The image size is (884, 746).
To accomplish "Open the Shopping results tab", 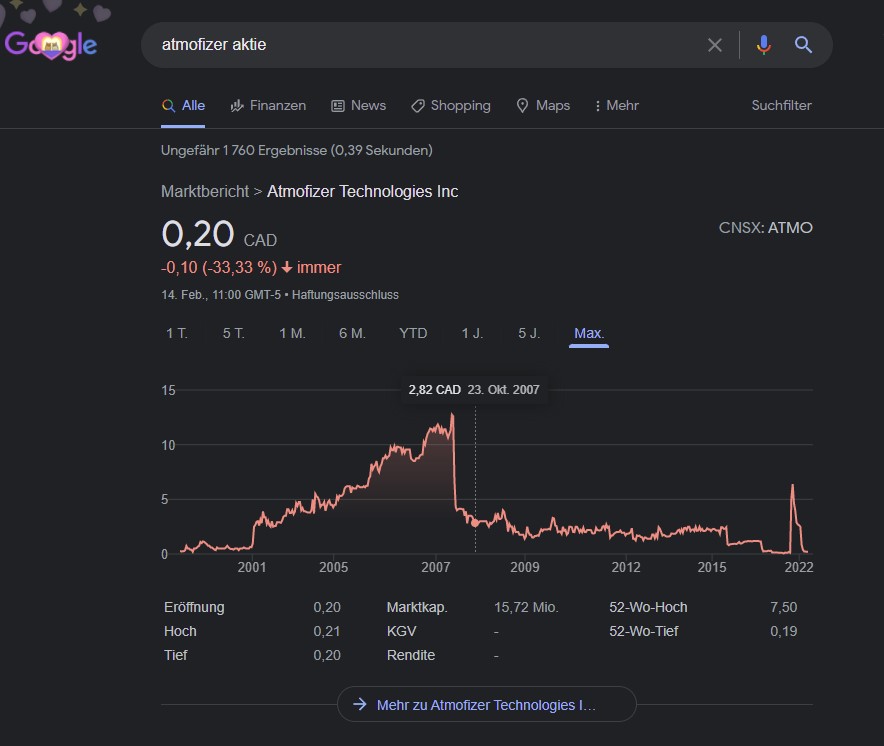I will pyautogui.click(x=450, y=106).
